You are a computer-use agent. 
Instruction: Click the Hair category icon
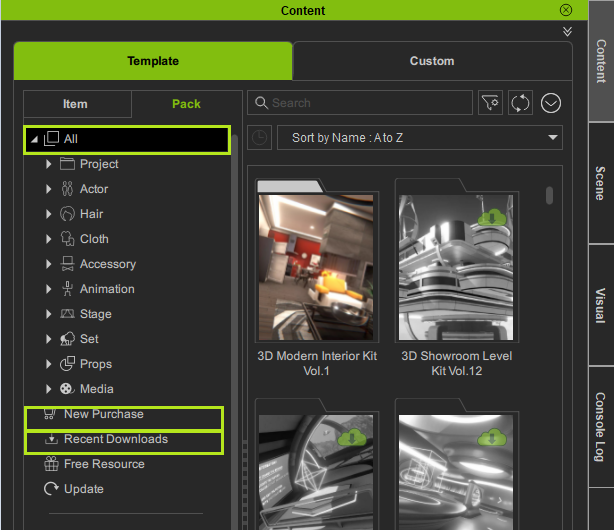[x=67, y=214]
